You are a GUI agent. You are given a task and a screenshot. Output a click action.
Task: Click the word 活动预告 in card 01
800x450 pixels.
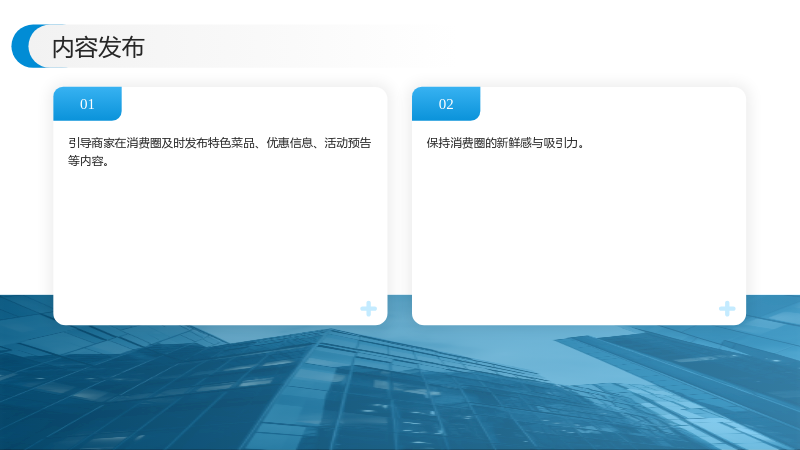(348, 143)
